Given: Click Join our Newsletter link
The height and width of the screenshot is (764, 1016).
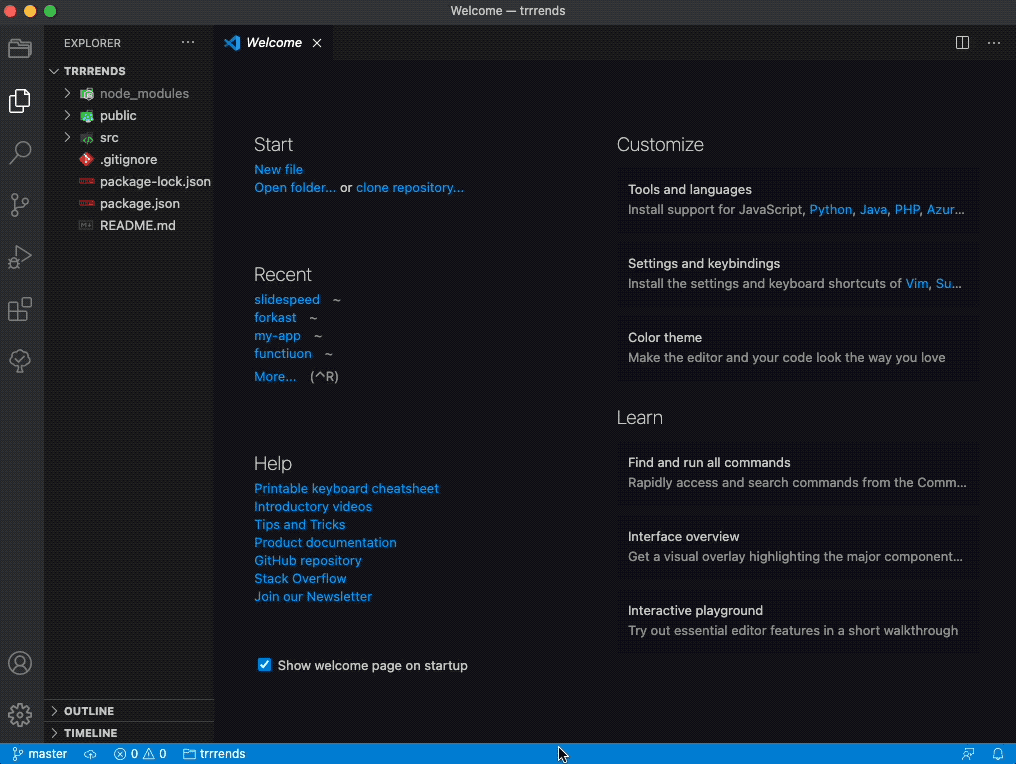Looking at the screenshot, I should click(x=313, y=597).
